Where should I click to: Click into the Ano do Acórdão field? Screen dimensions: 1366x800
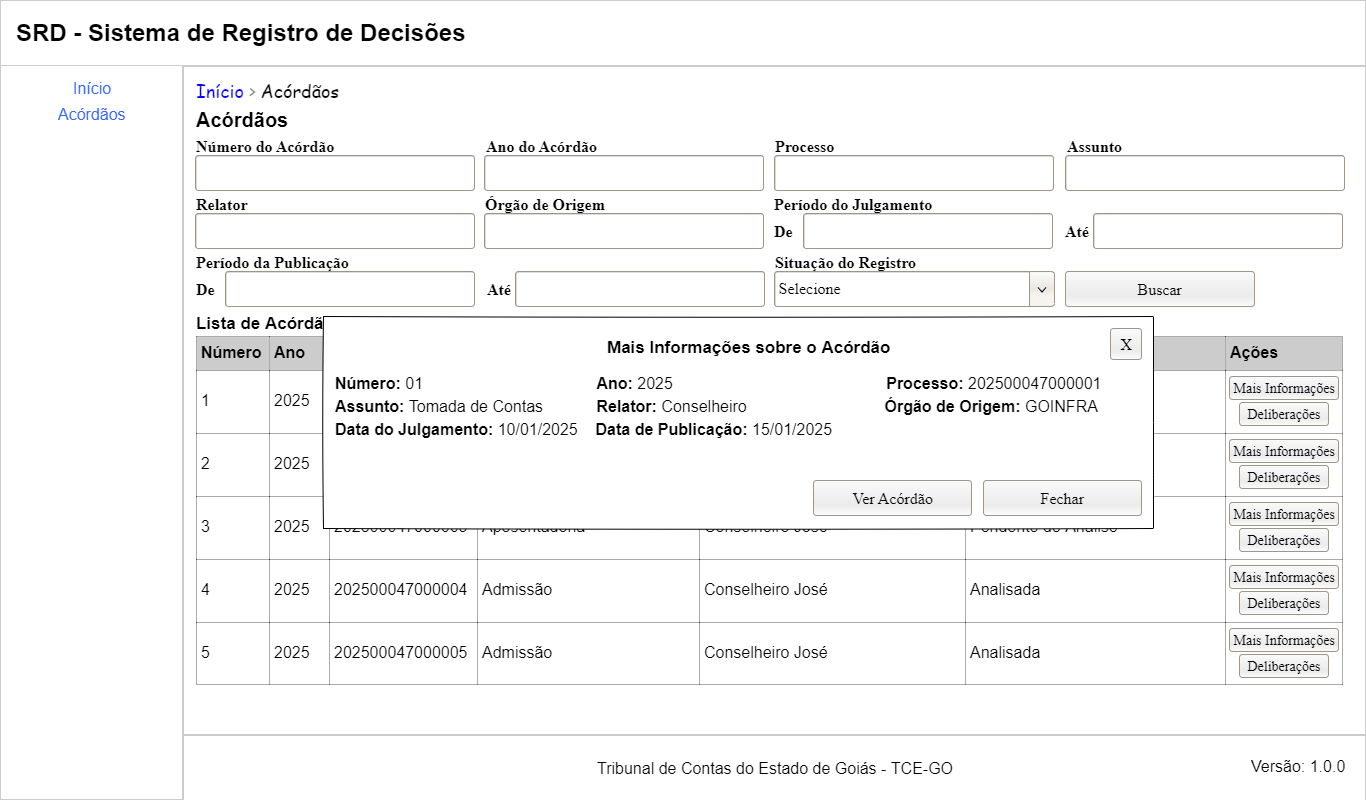624,173
